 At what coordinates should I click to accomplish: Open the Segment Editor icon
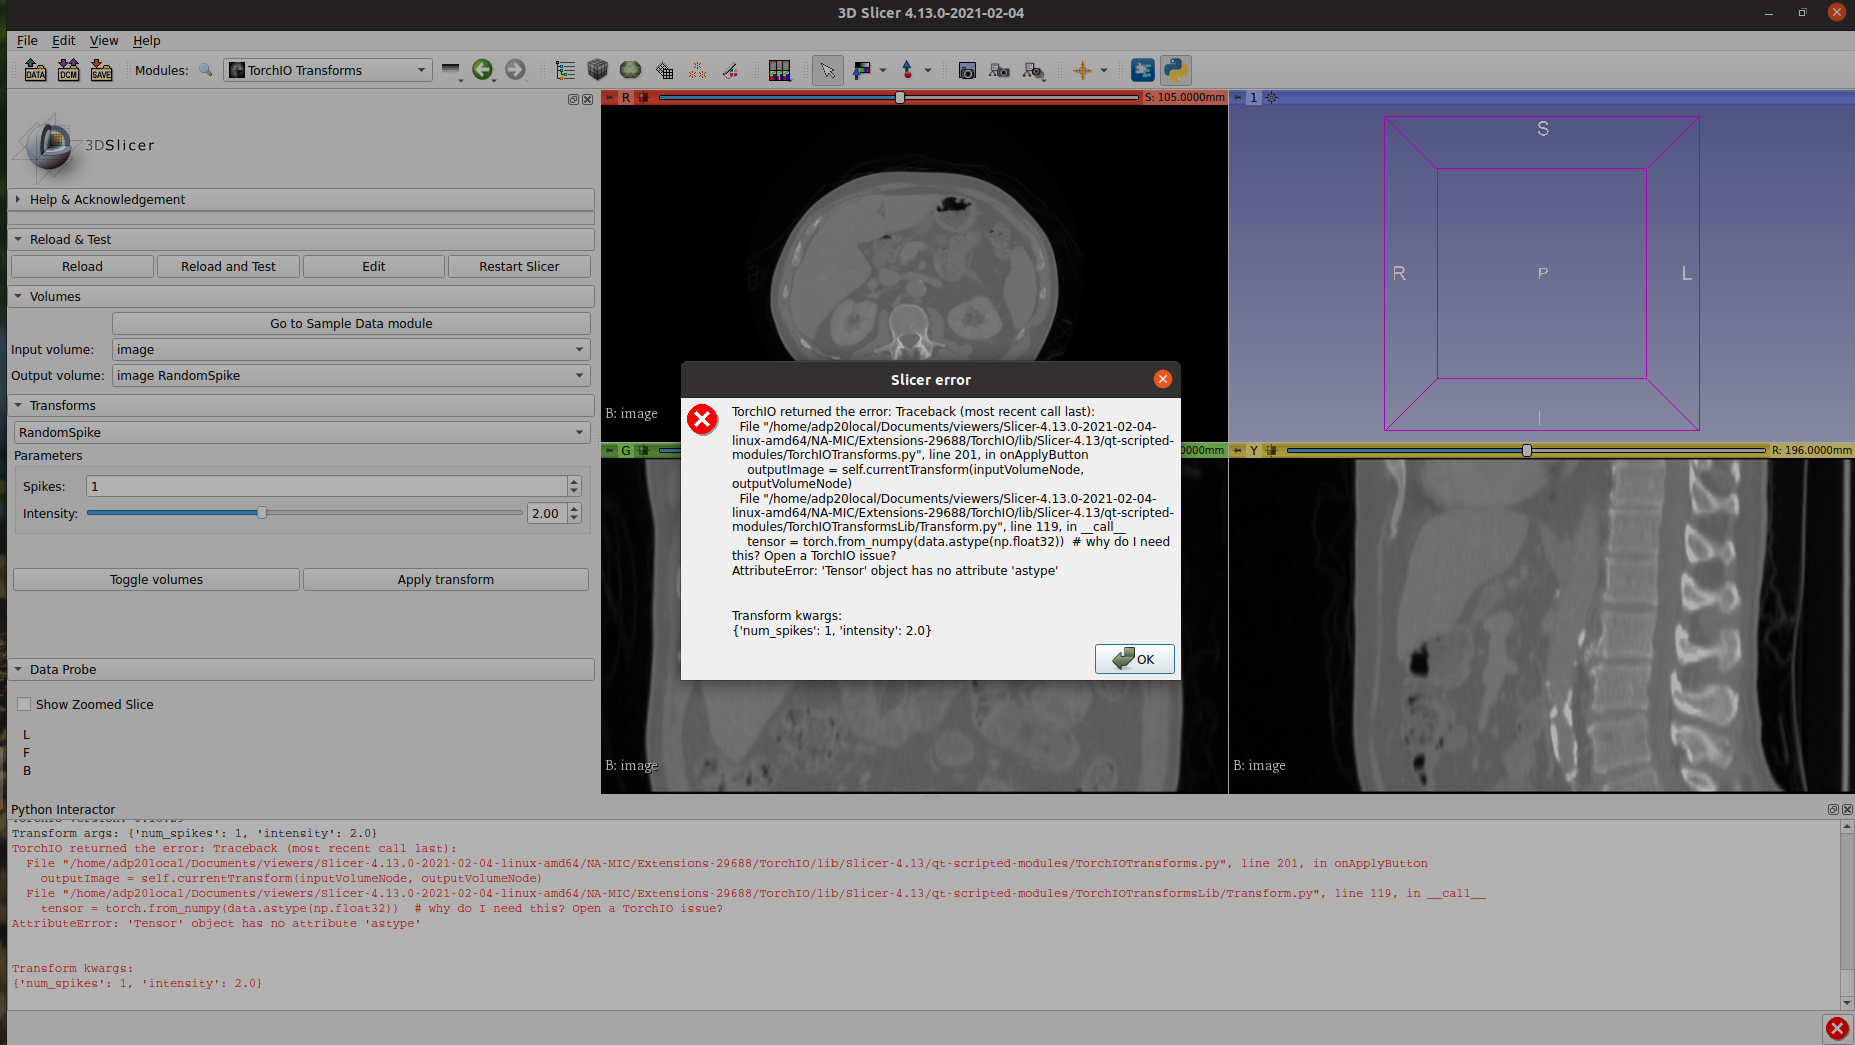pyautogui.click(x=630, y=70)
